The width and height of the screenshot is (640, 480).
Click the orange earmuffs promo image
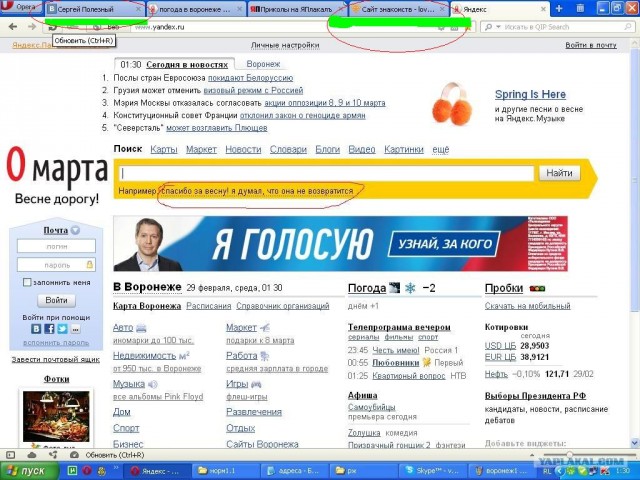tap(452, 104)
